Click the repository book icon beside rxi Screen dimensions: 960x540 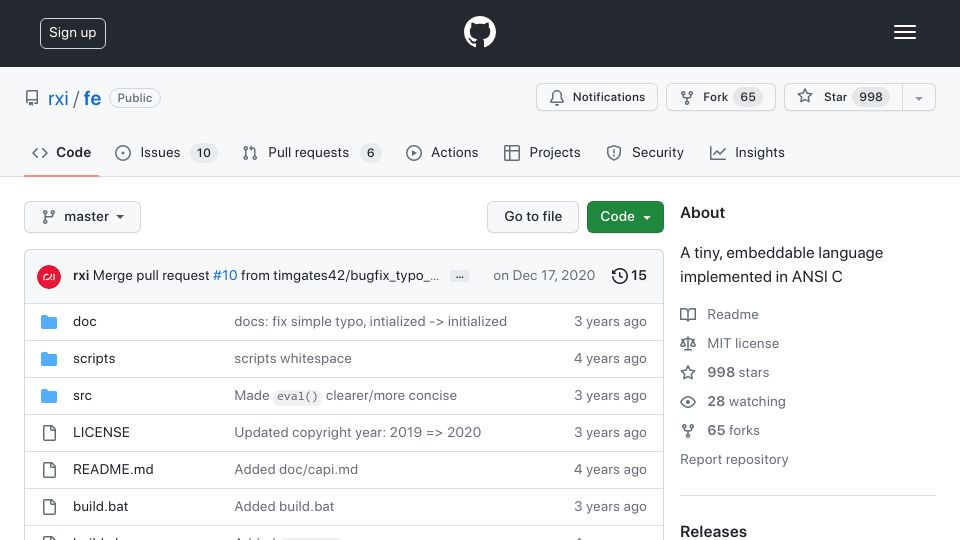point(32,98)
